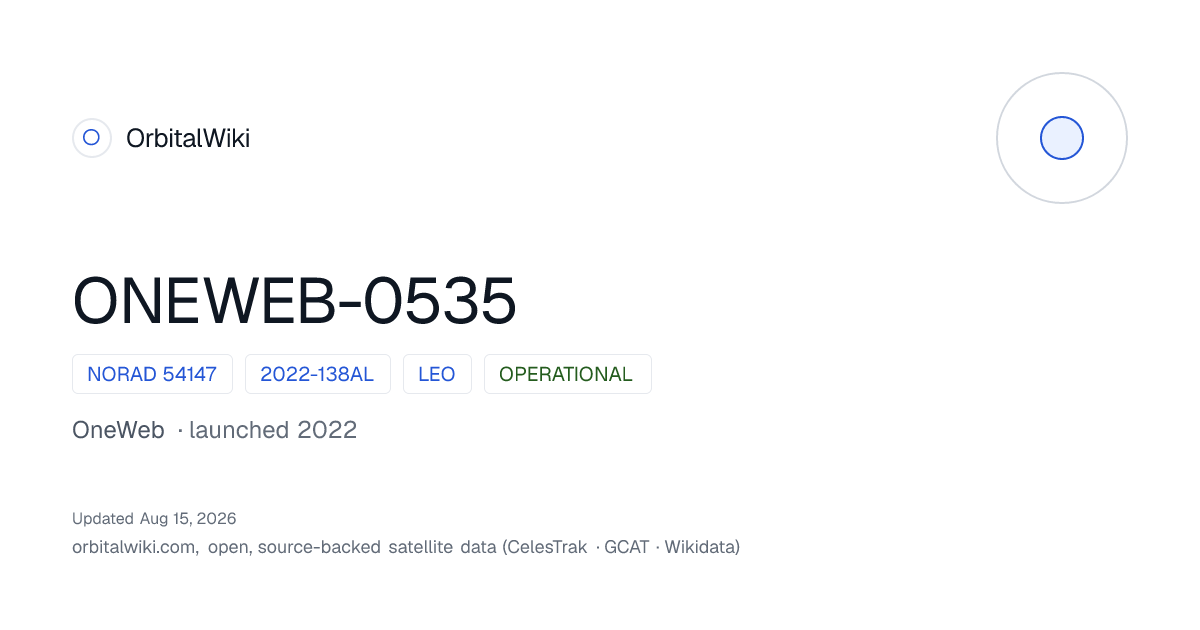Viewport: 1200px width, 630px height.
Task: Select the blue satellite dot in the orbit graphic
Action: pos(1062,138)
